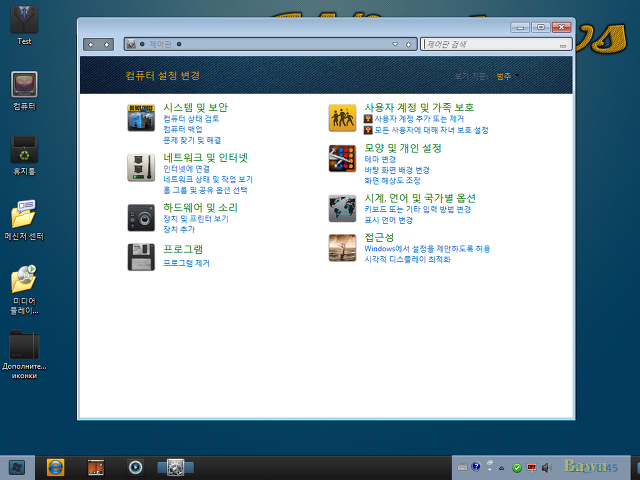640x480 pixels.
Task: Click the search button in search box
Action: [563, 46]
